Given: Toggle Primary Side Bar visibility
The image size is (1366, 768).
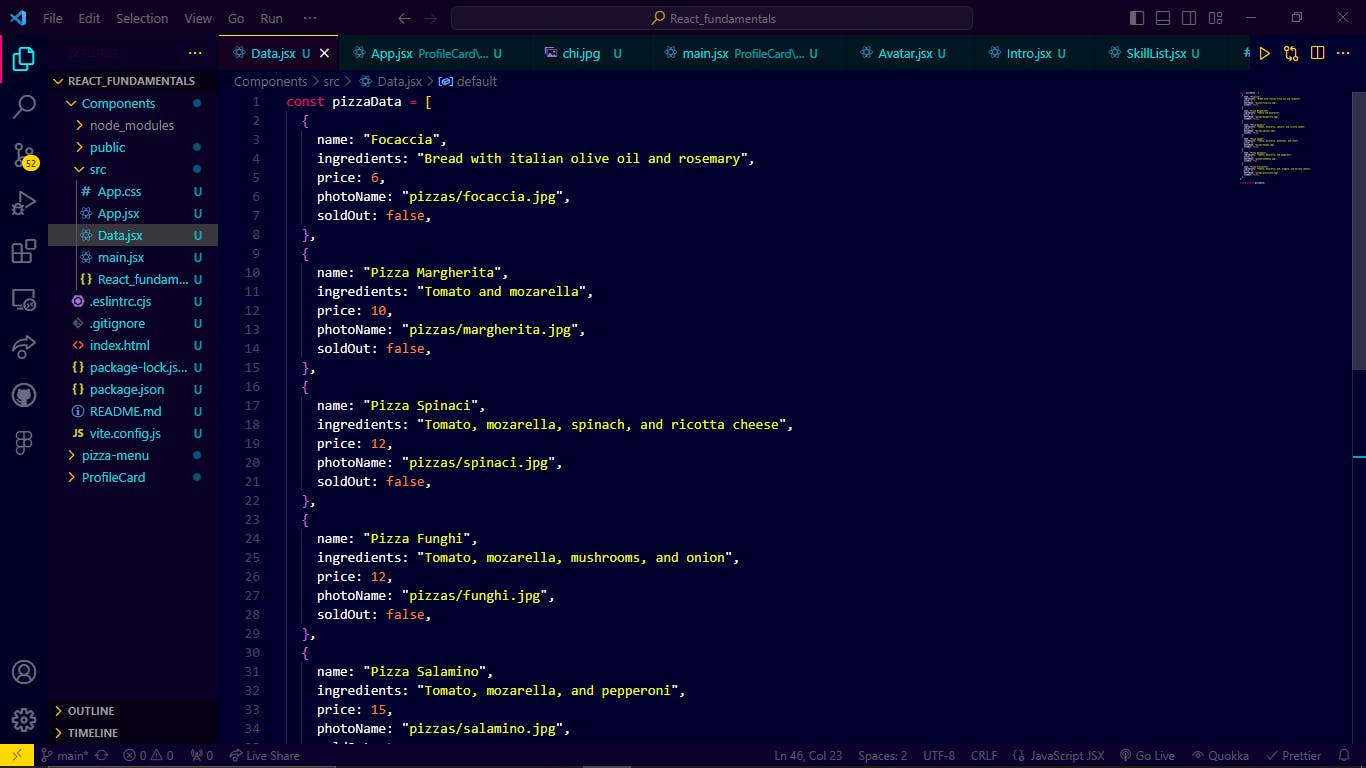Looking at the screenshot, I should [x=1137, y=18].
